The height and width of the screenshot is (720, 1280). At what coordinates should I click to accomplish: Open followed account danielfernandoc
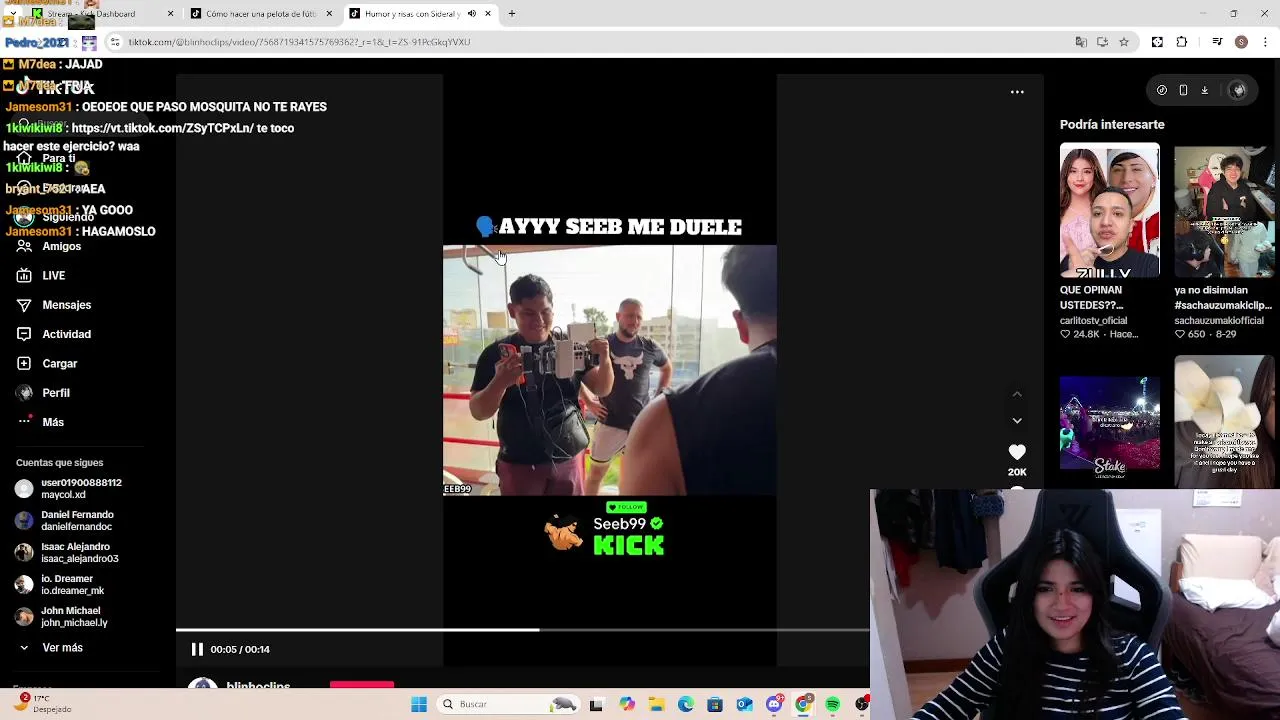(65, 521)
